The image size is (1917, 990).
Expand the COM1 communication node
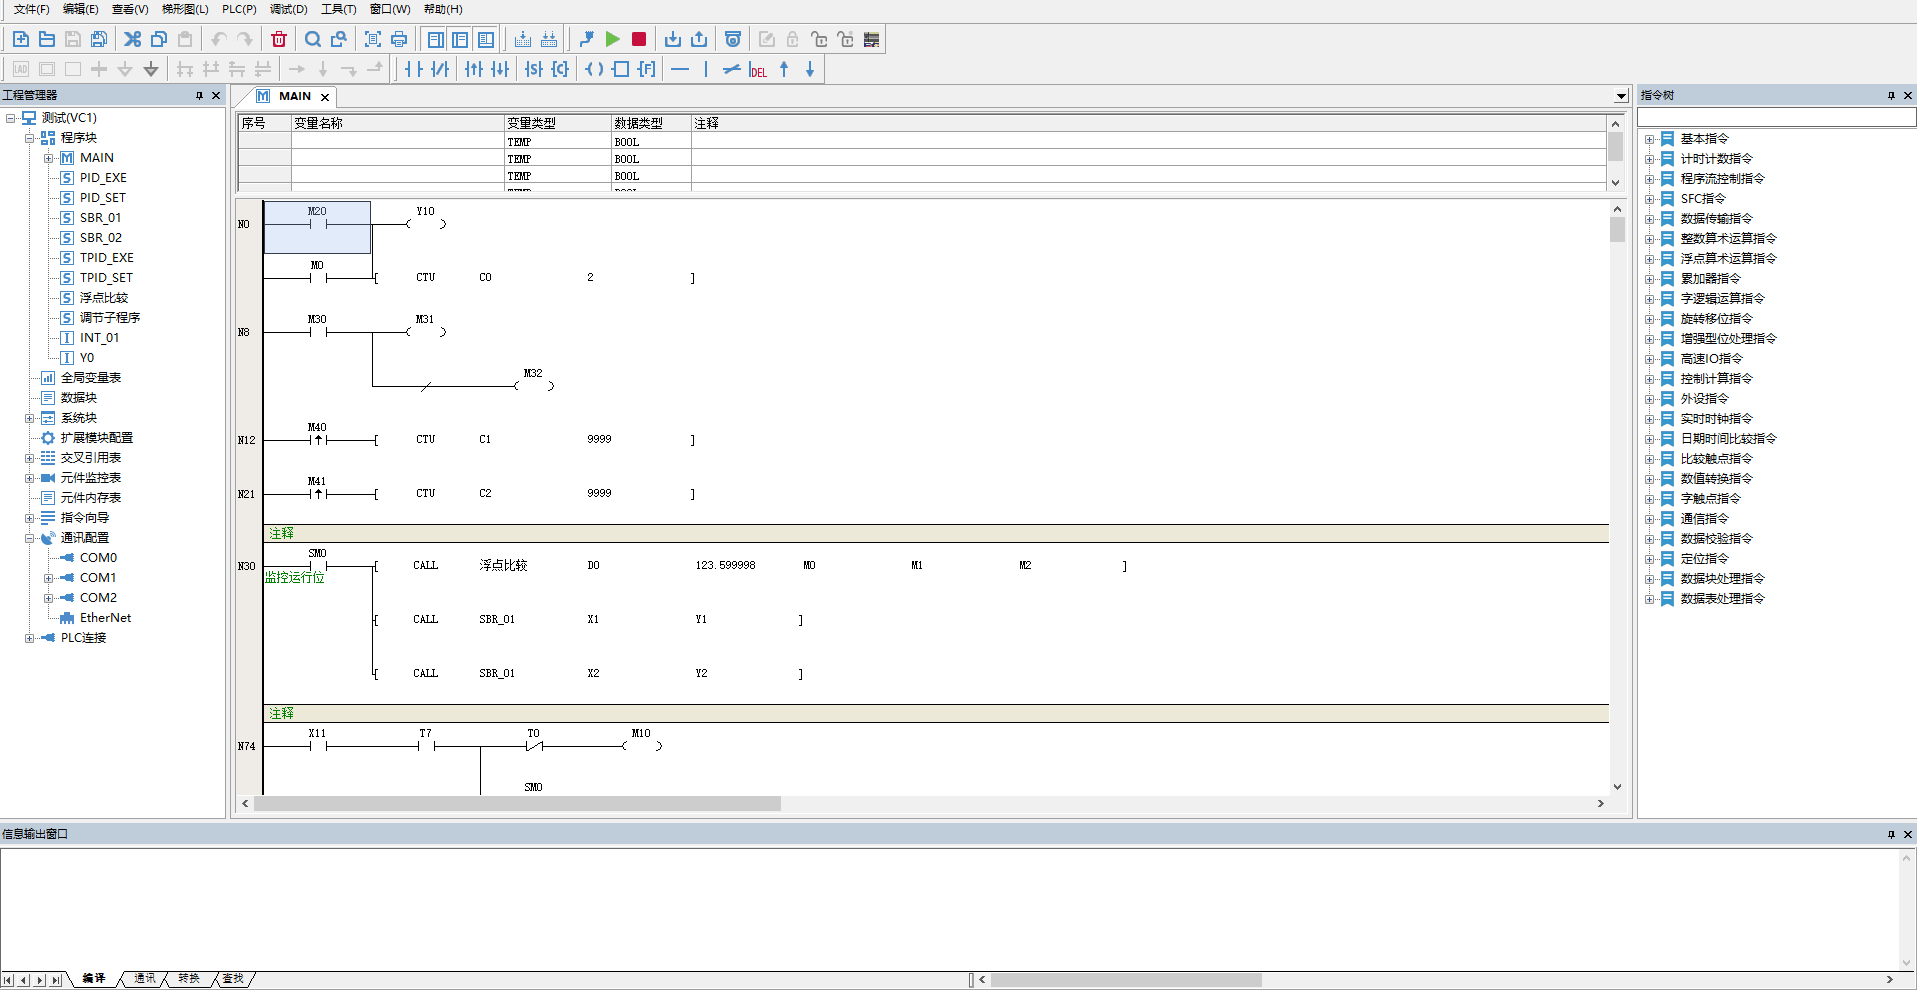[x=48, y=578]
